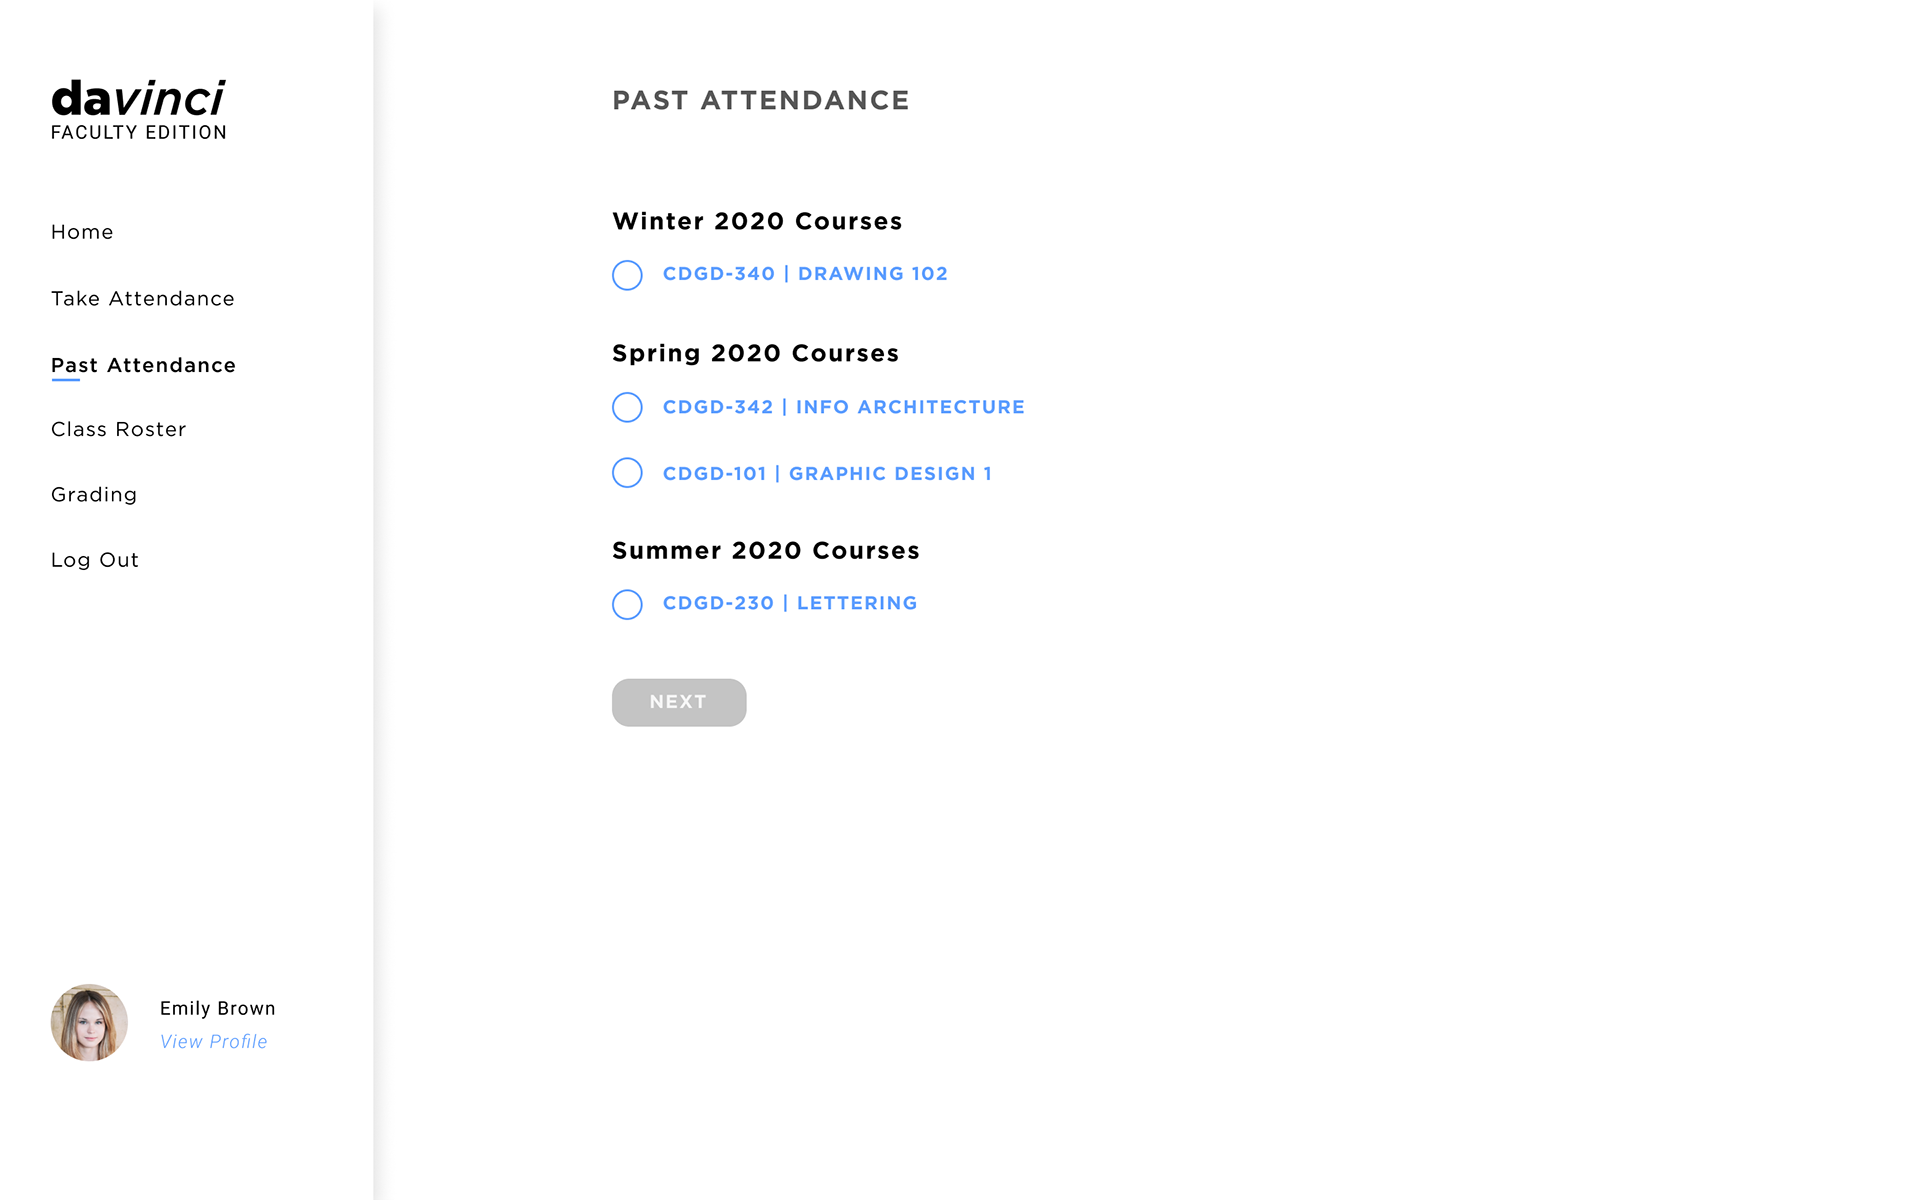This screenshot has height=1200, width=1920.
Task: Click the CDGD-230 | Lettering course label
Action: point(790,603)
